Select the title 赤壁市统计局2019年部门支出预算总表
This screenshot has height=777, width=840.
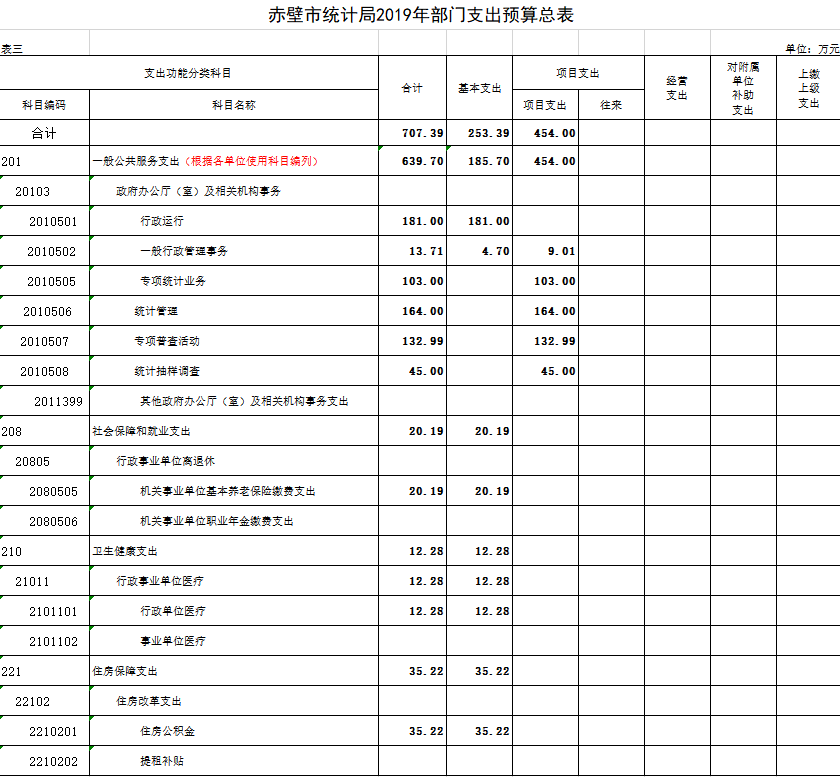[421, 15]
